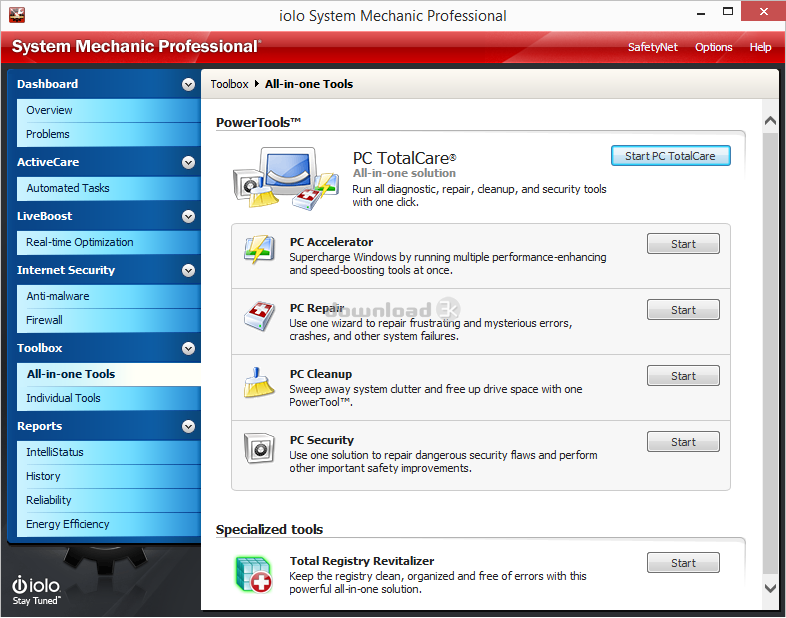
Task: Click the Total Registry Revitalizer cube icon
Action: pyautogui.click(x=254, y=574)
